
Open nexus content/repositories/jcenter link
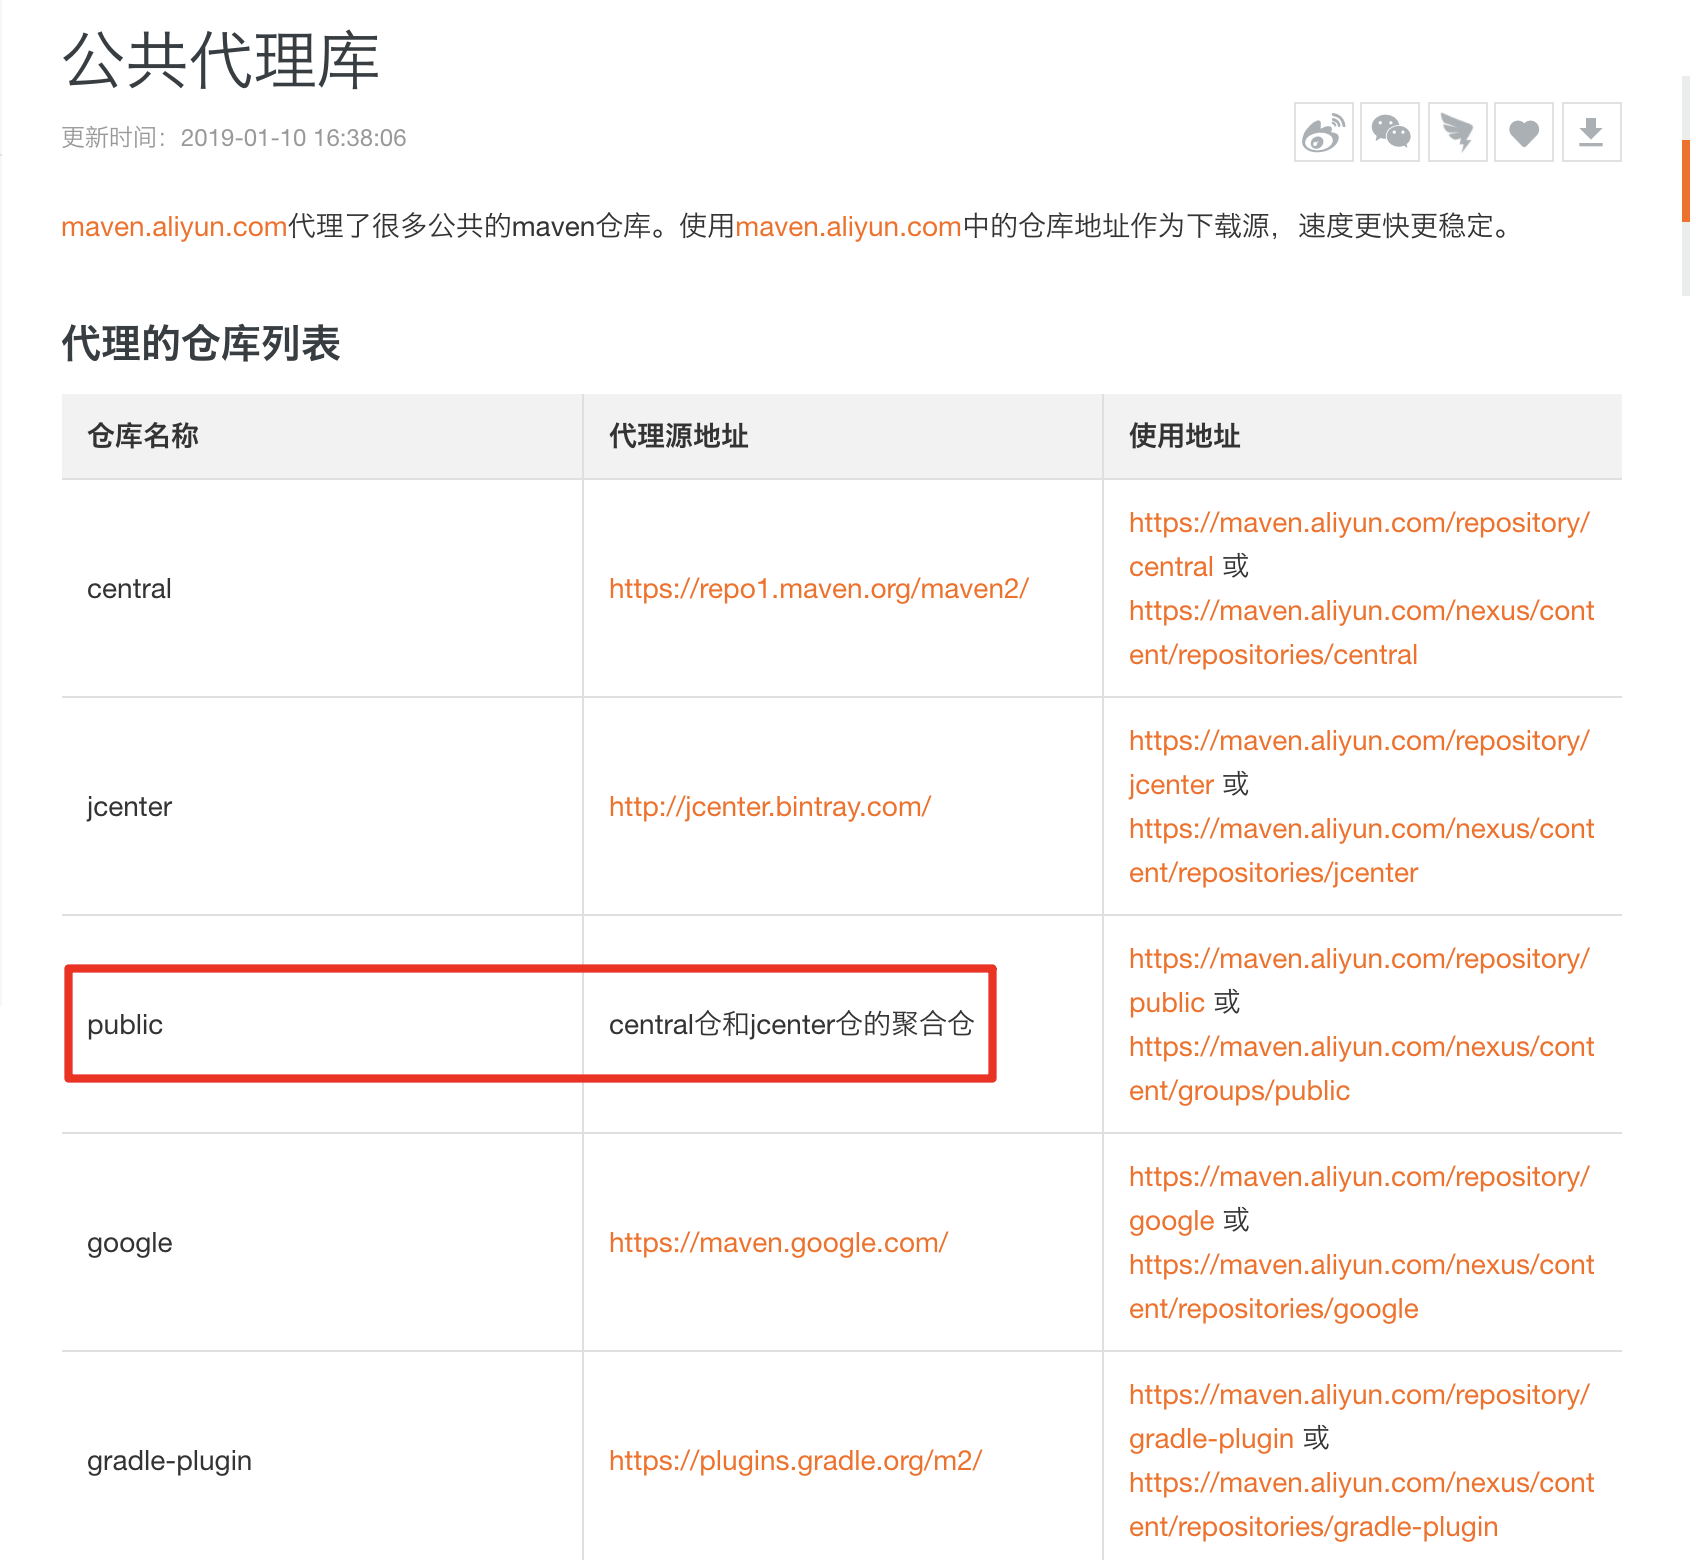coord(1361,850)
